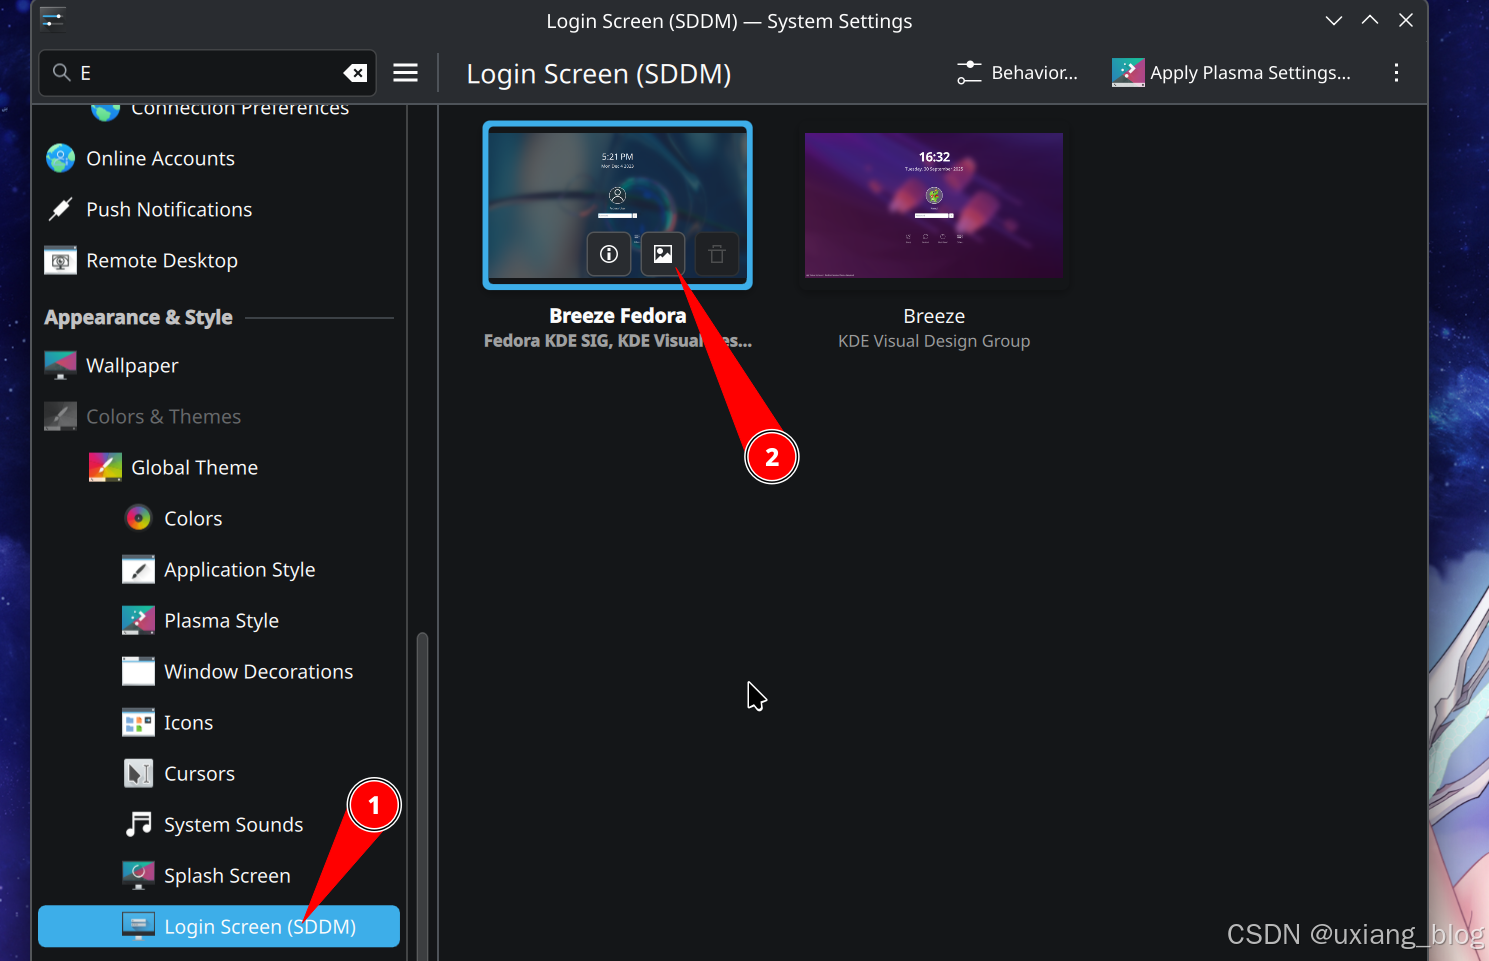1489x961 pixels.
Task: Open Push Notifications settings
Action: pos(219,209)
